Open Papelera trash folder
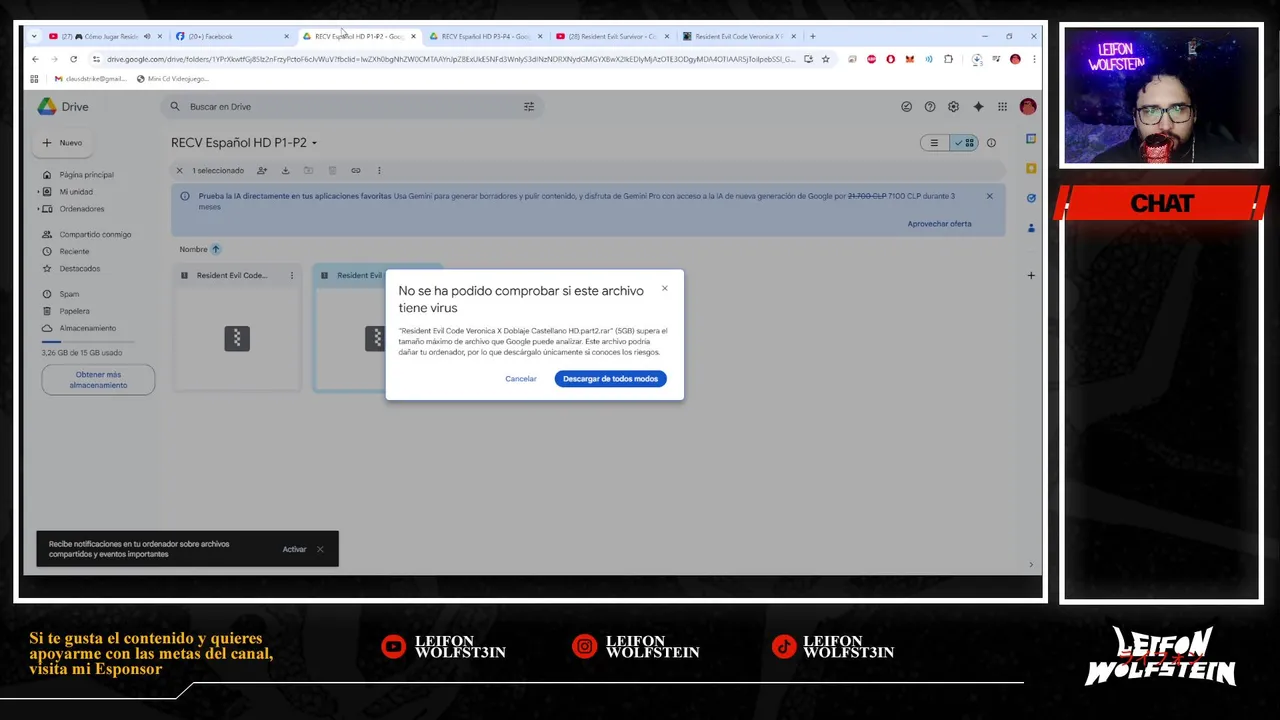1280x720 pixels. (74, 311)
